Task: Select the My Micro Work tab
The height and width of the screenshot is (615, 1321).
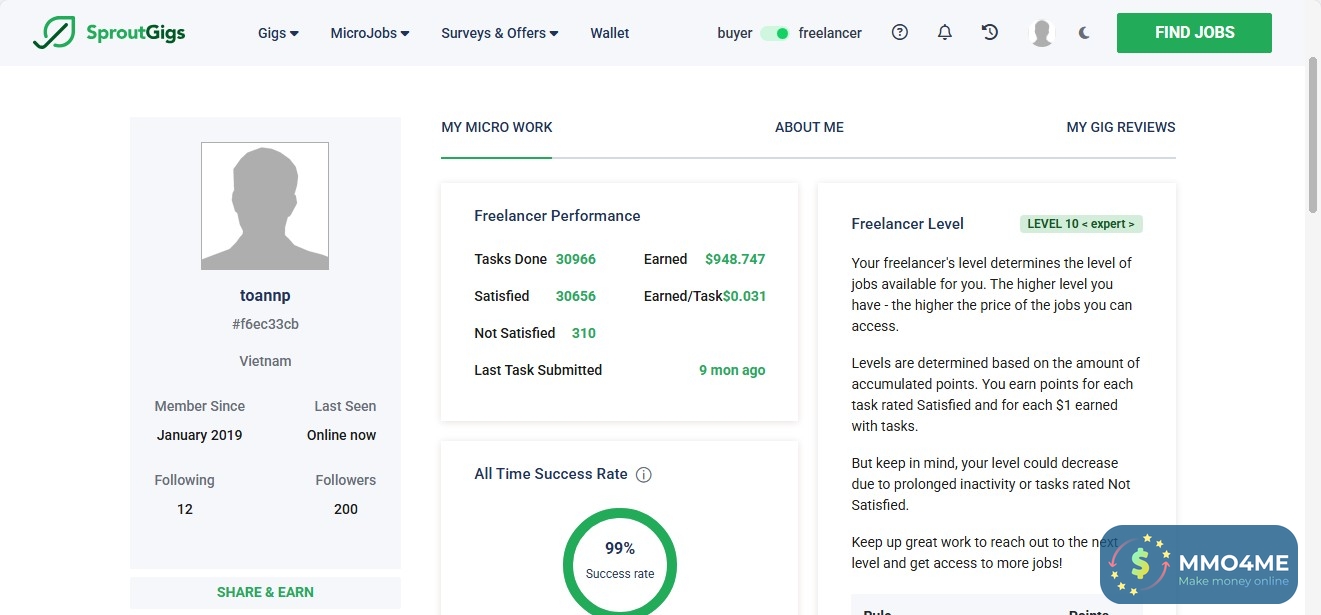Action: point(497,127)
